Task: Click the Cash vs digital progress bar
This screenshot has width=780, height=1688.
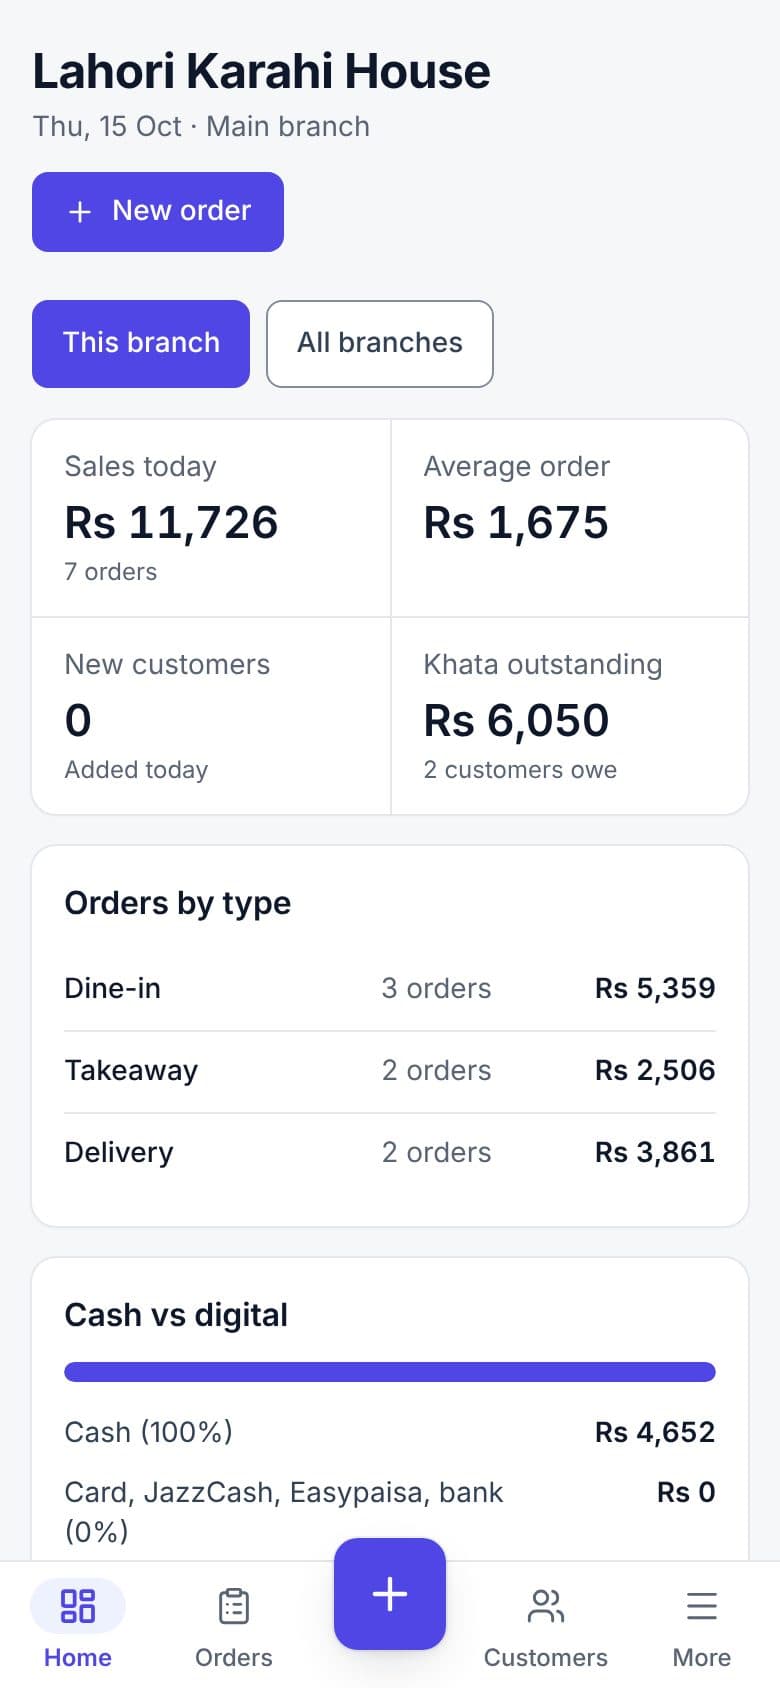Action: point(390,1372)
